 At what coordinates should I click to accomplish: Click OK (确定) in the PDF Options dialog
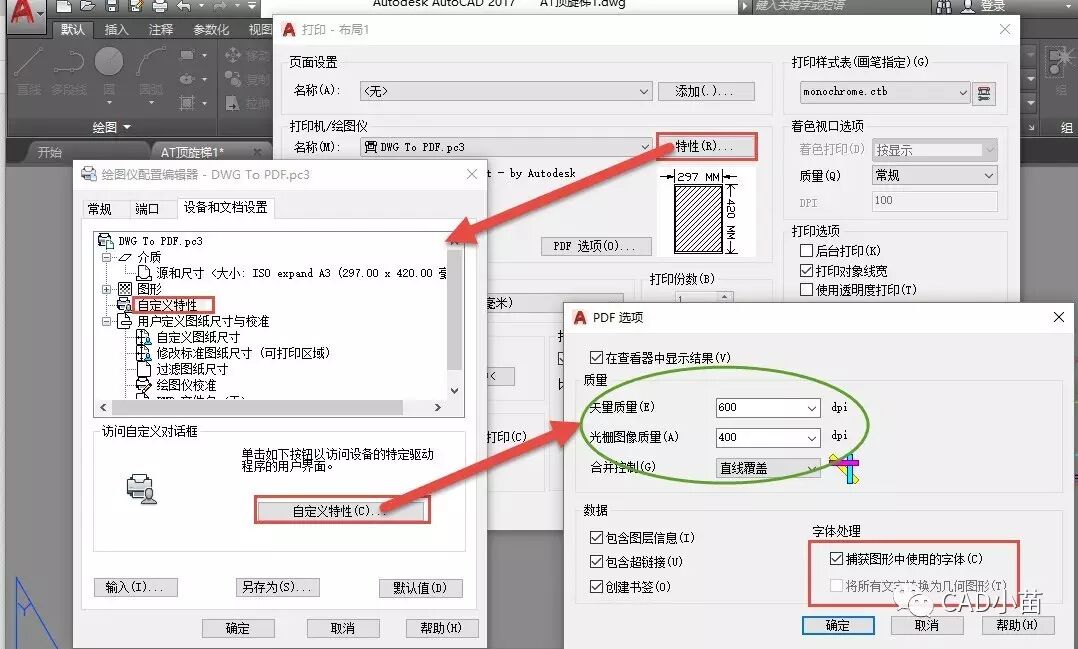838,625
